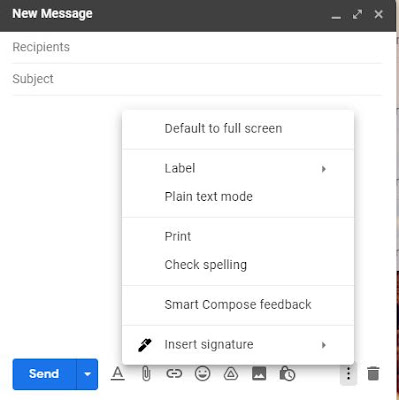This screenshot has height=400, width=399.
Task: Run Check spelling
Action: (x=238, y=265)
